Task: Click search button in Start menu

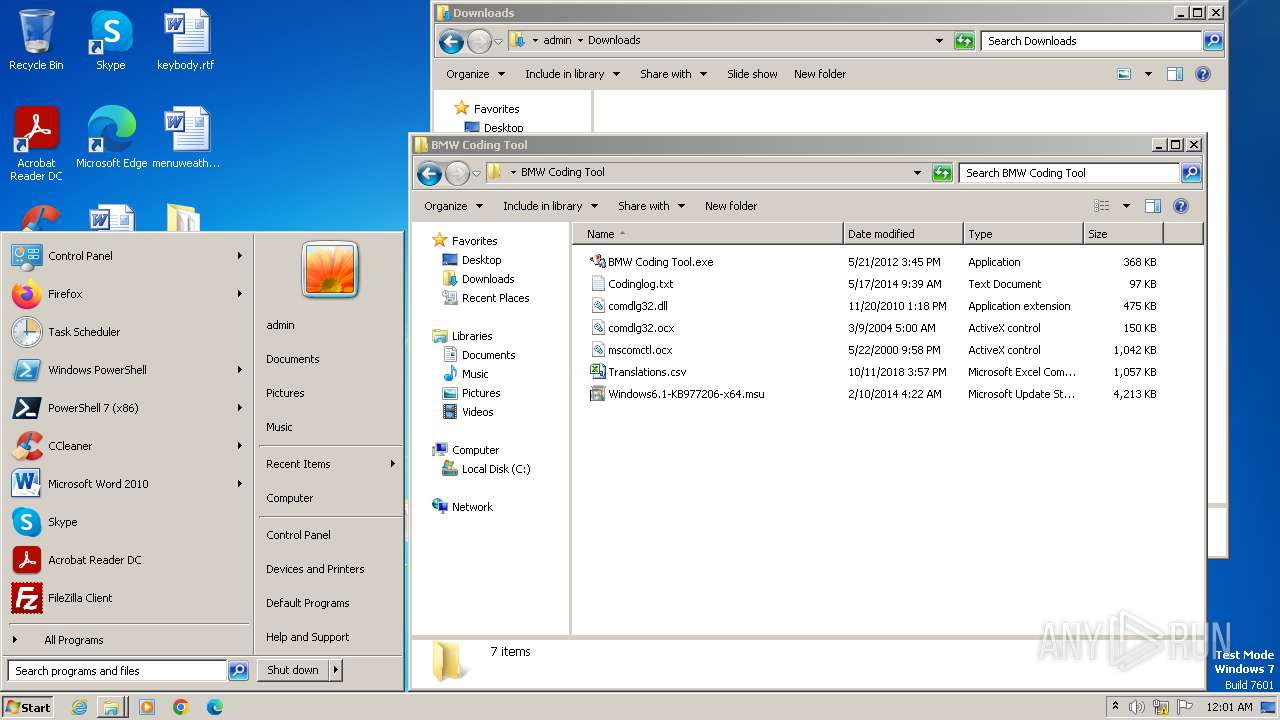Action: [238, 671]
